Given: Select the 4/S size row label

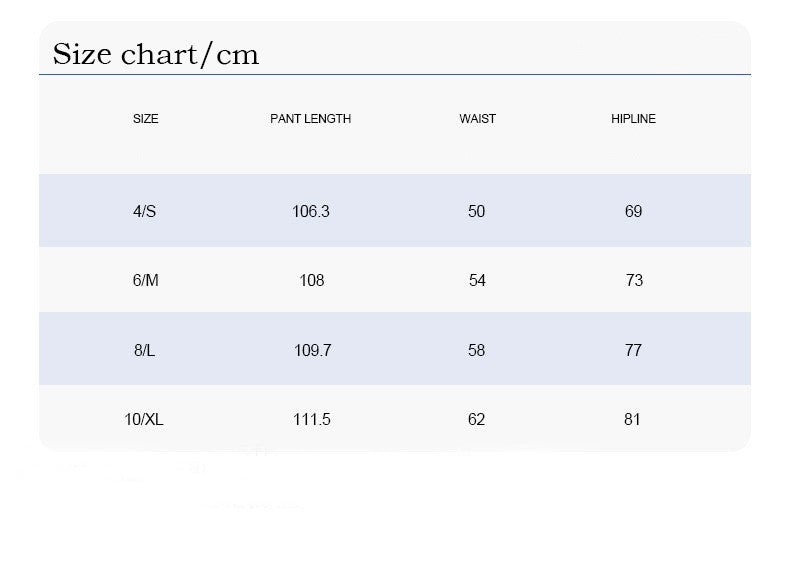Looking at the screenshot, I should coord(145,211).
